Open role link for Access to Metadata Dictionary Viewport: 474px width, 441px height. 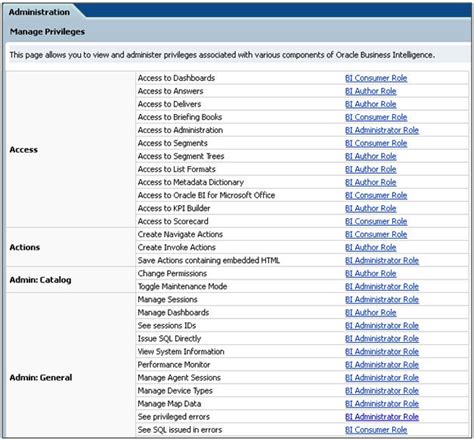point(371,182)
